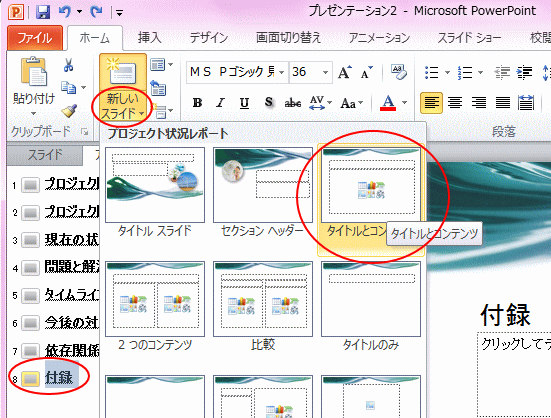Click slide 7 依存関係 icon in outline

pyautogui.click(x=30, y=351)
